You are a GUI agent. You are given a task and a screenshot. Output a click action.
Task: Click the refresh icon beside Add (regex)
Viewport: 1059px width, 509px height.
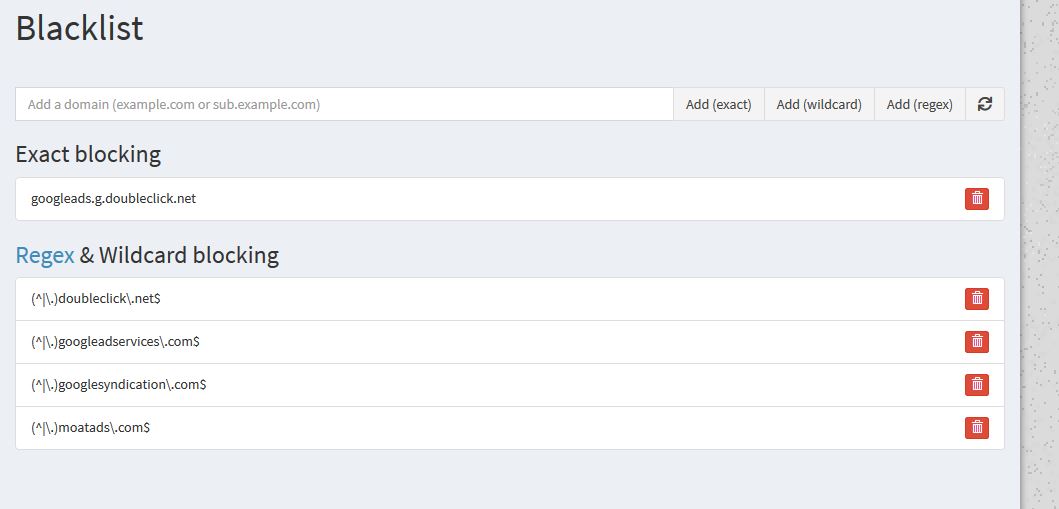(x=985, y=104)
